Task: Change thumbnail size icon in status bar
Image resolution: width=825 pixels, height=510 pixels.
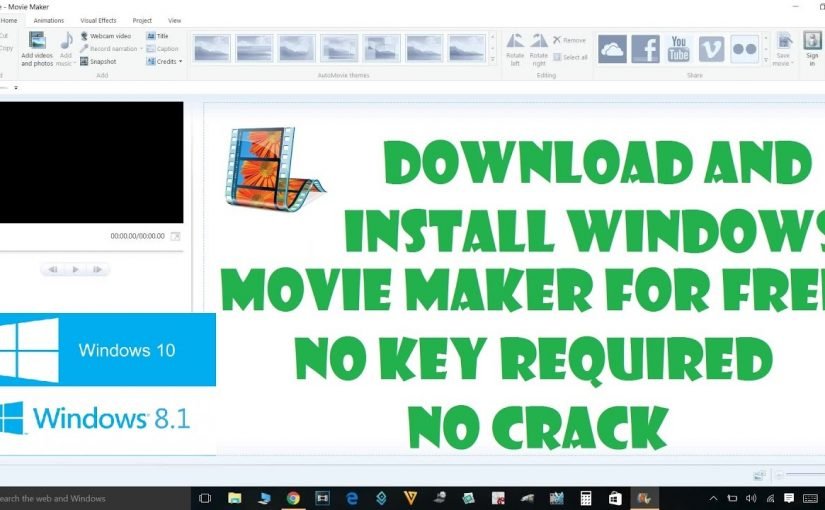Action: (x=759, y=475)
